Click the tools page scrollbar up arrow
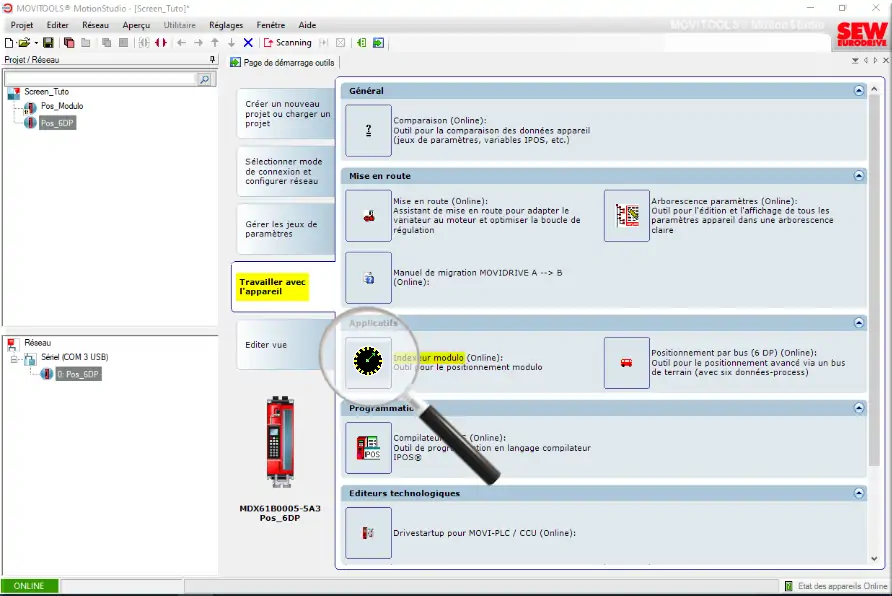This screenshot has width=892, height=596. (874, 89)
